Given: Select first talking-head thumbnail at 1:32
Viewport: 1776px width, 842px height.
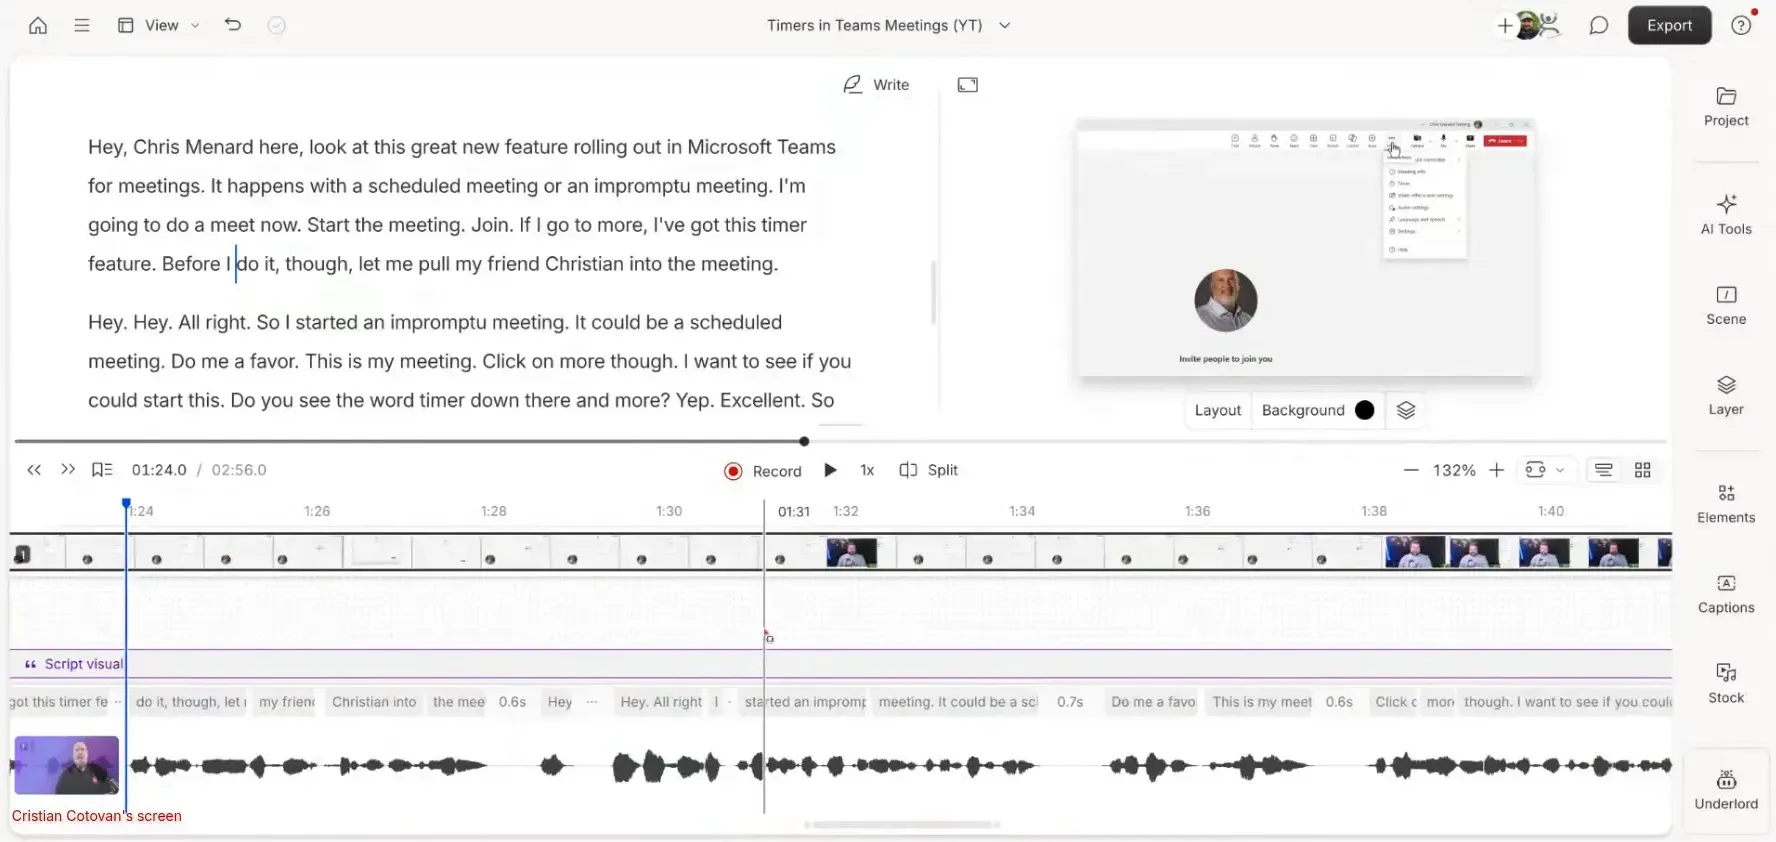Looking at the screenshot, I should (x=852, y=553).
